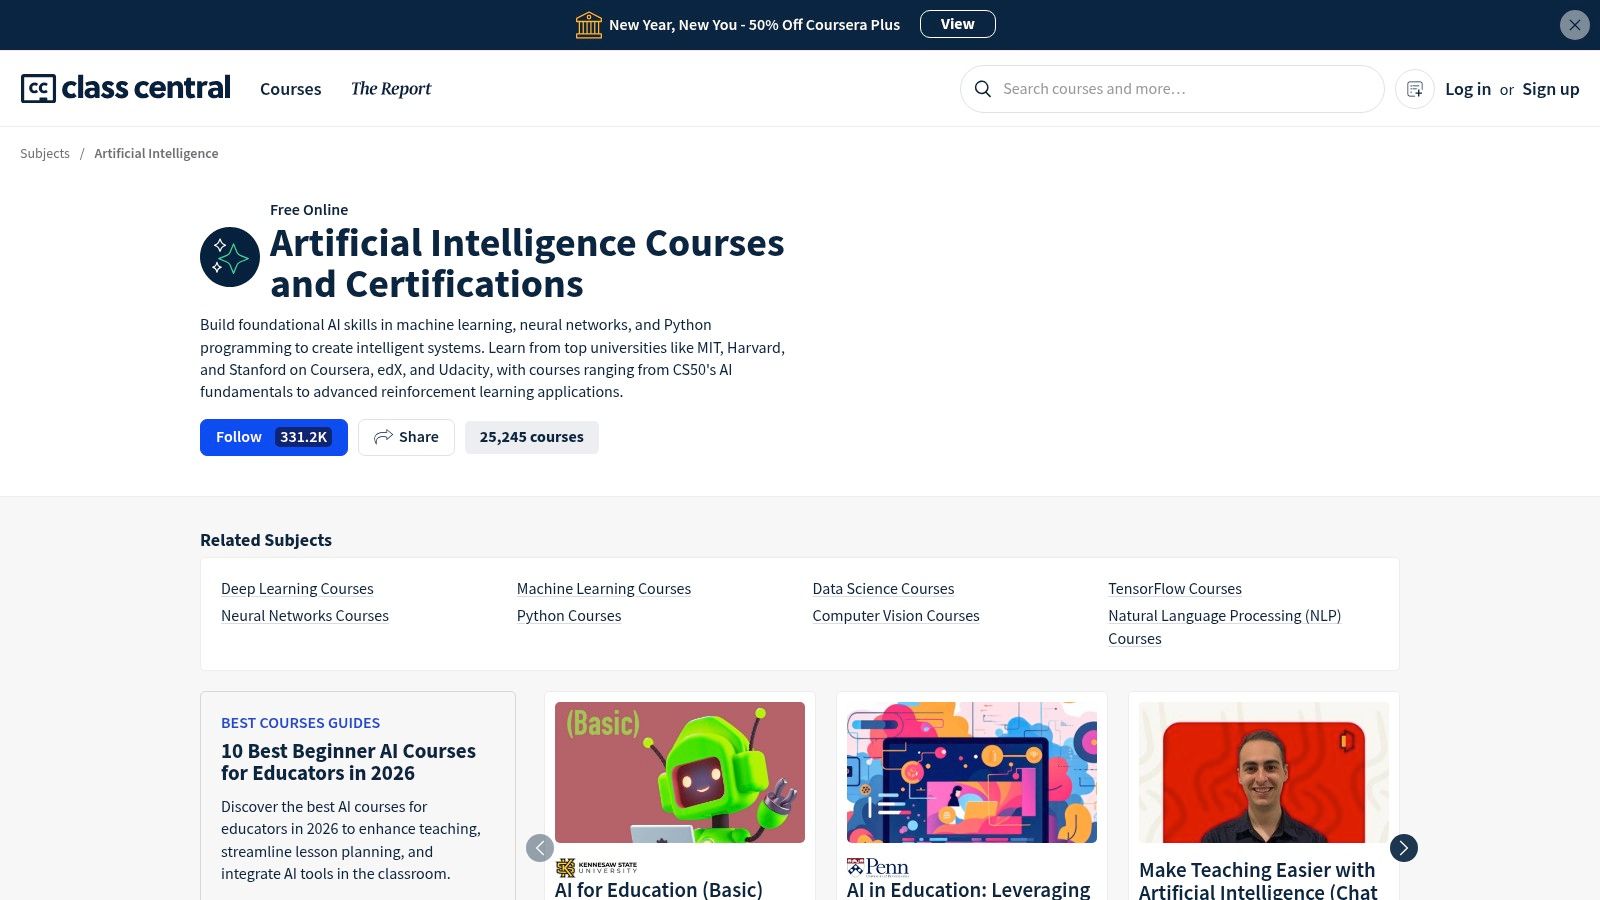Expand the course count showing 25,245 courses
Image resolution: width=1600 pixels, height=900 pixels.
click(531, 437)
